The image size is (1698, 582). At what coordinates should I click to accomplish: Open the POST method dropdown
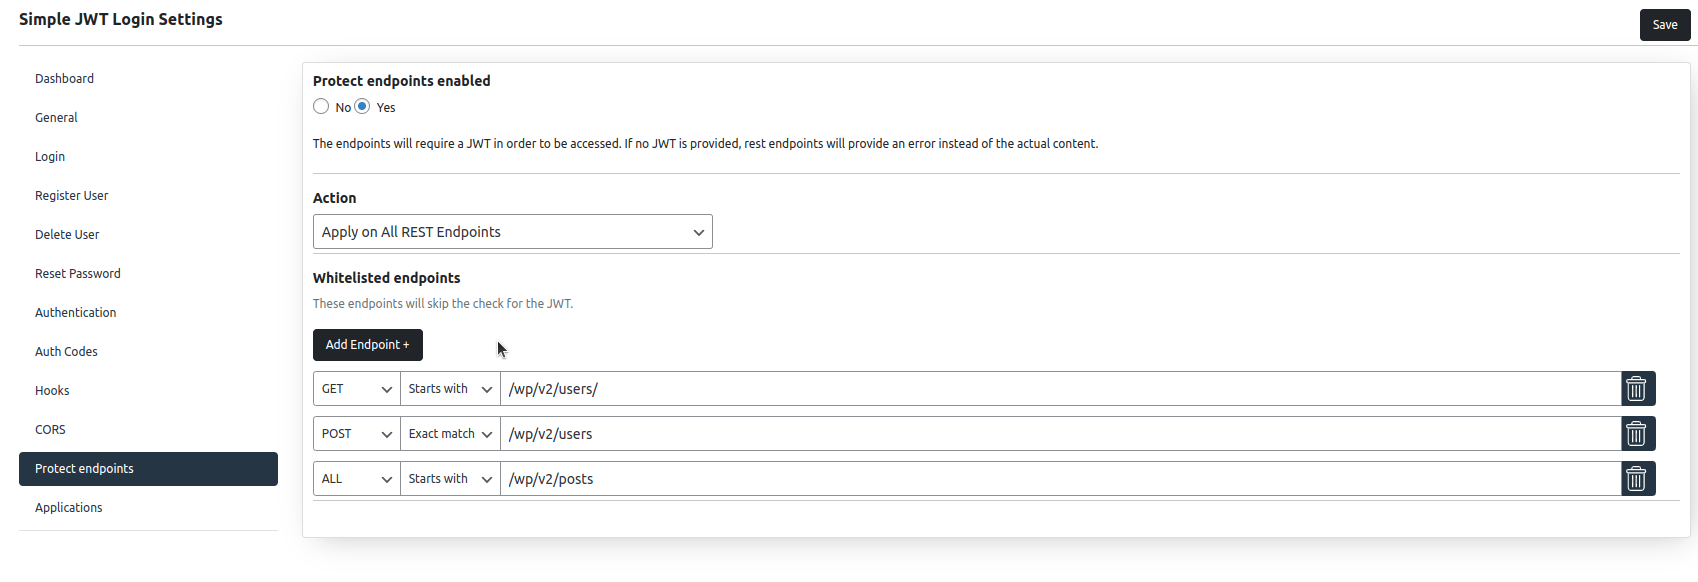point(357,434)
